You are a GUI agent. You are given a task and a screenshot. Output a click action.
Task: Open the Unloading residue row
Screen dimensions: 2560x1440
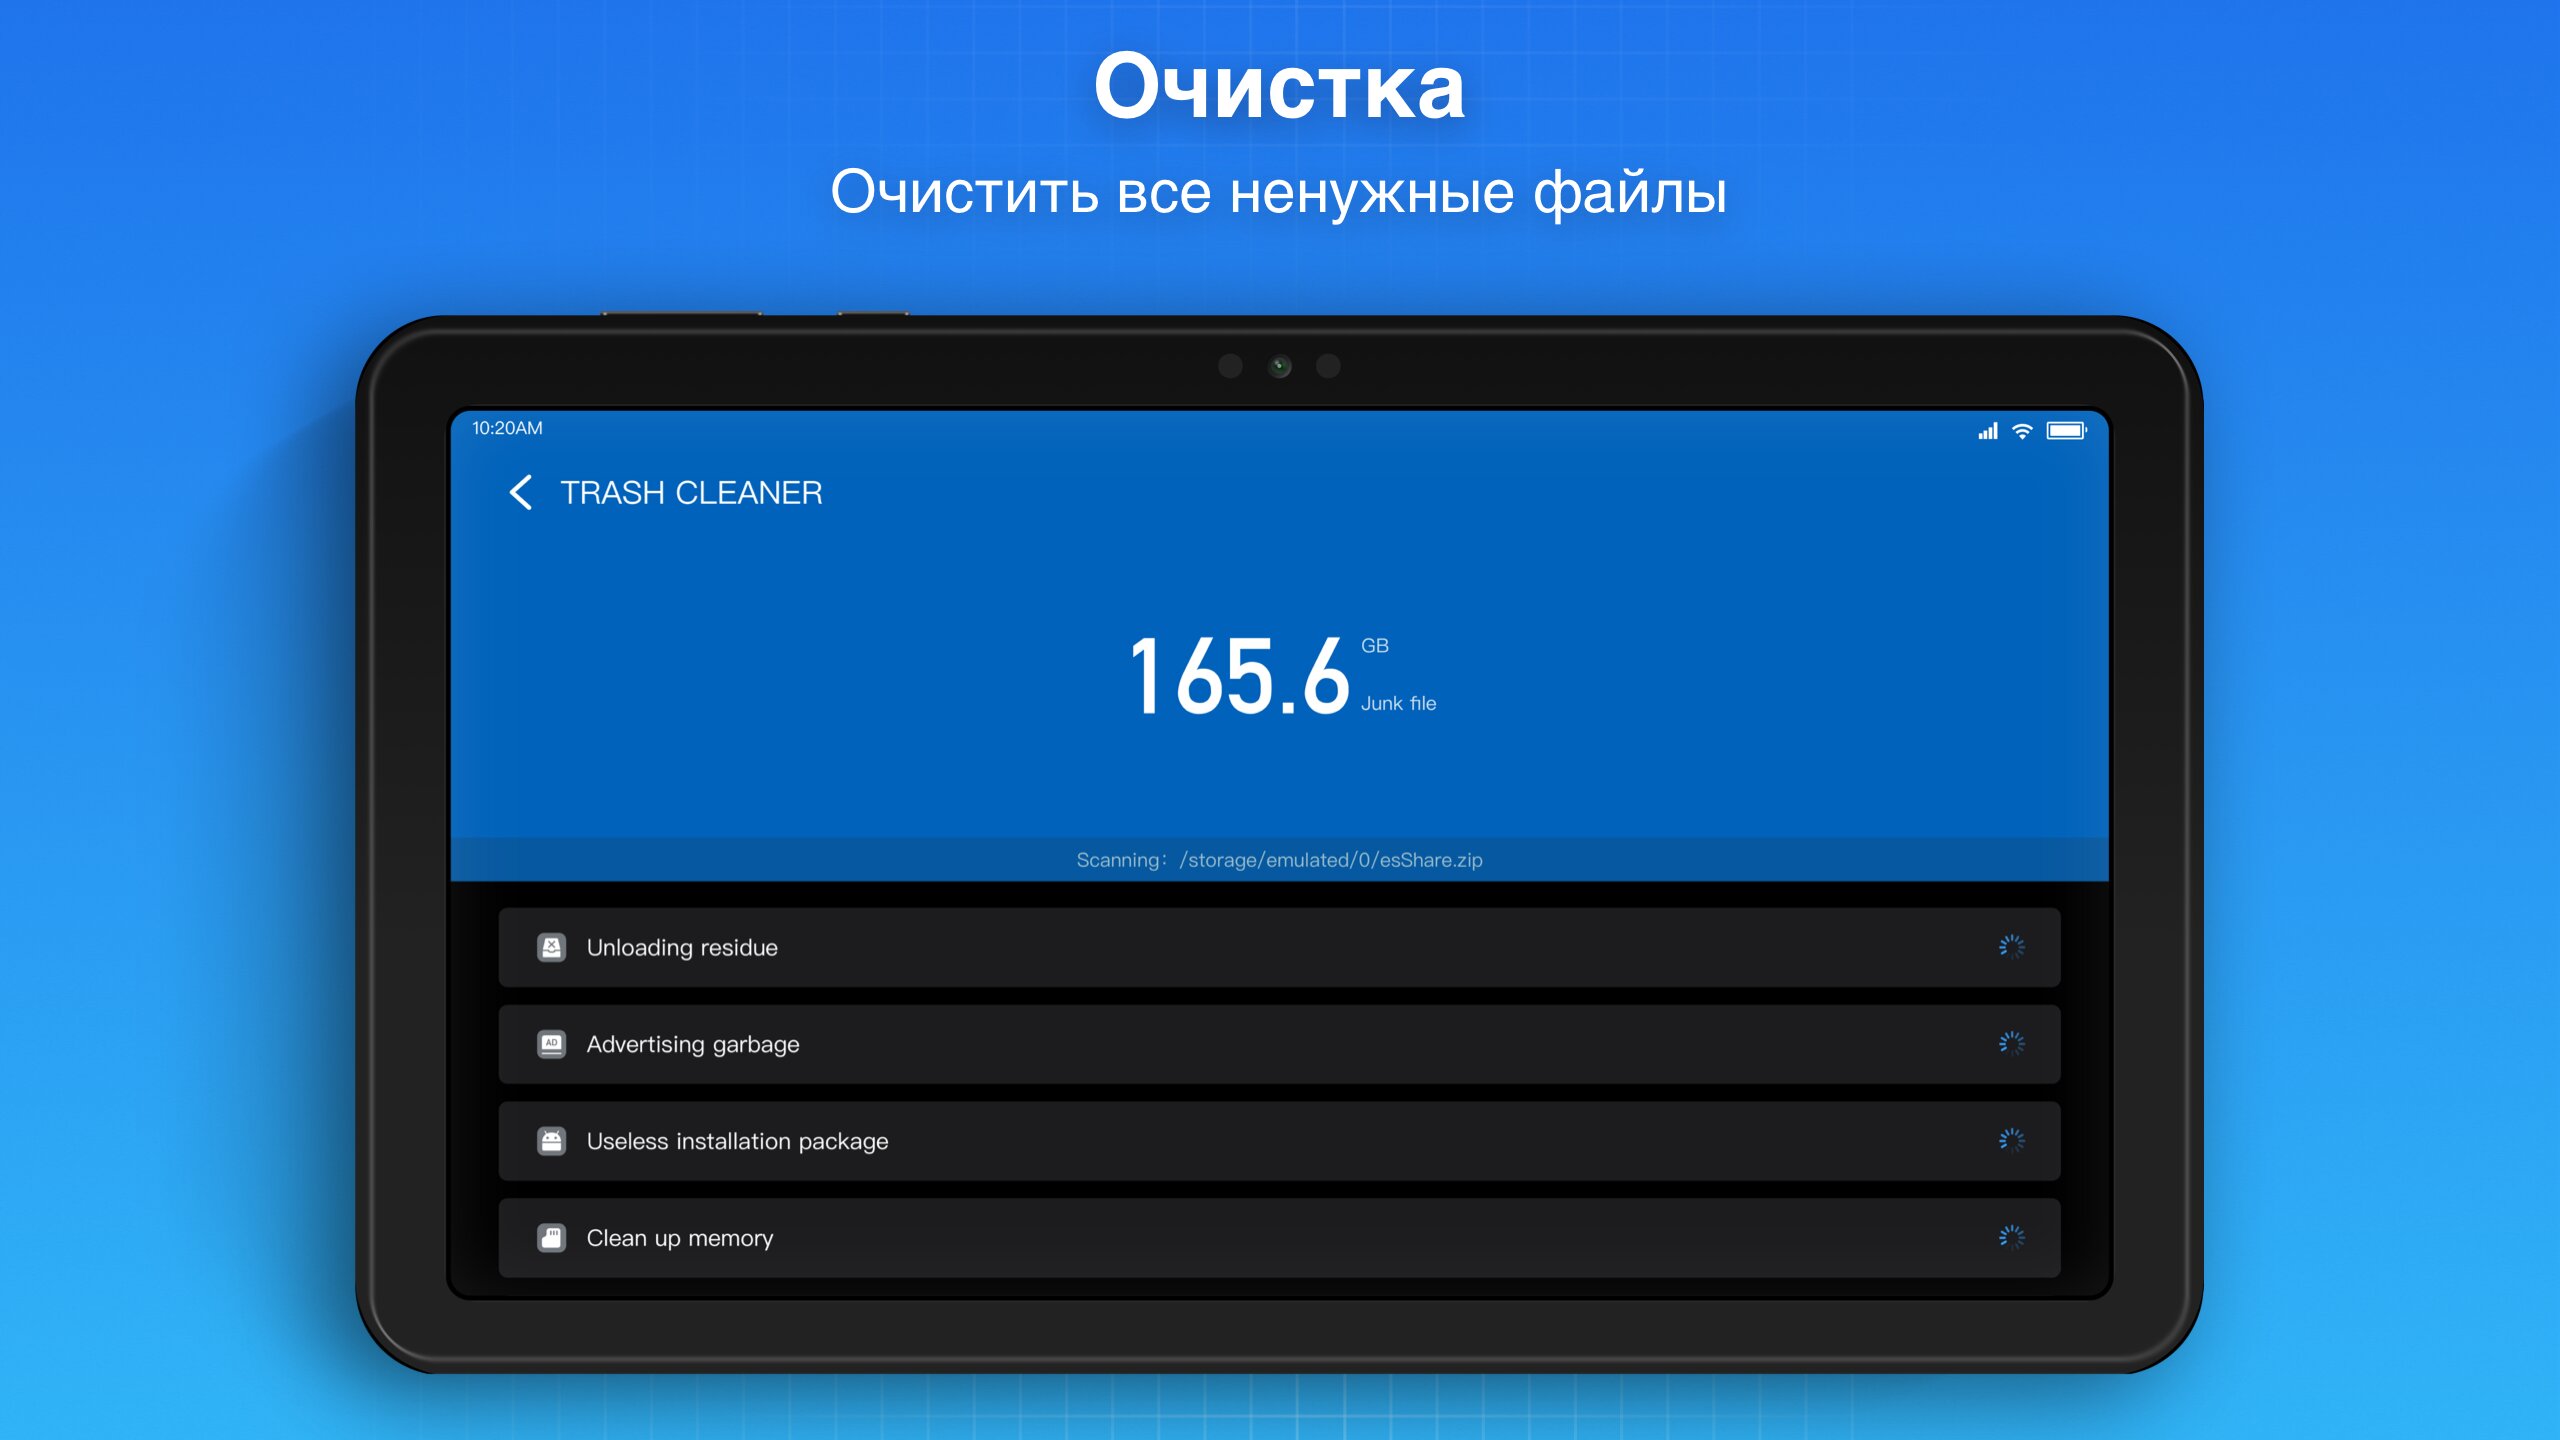tap(1278, 947)
